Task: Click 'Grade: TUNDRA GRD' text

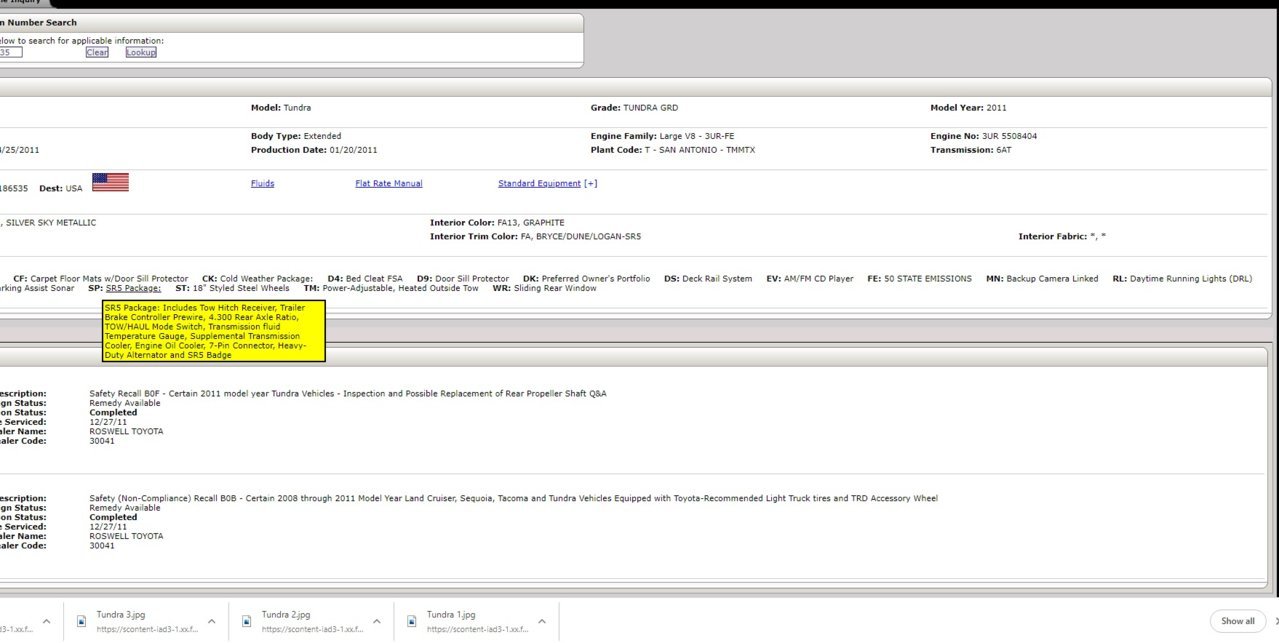Action: pyautogui.click(x=634, y=108)
